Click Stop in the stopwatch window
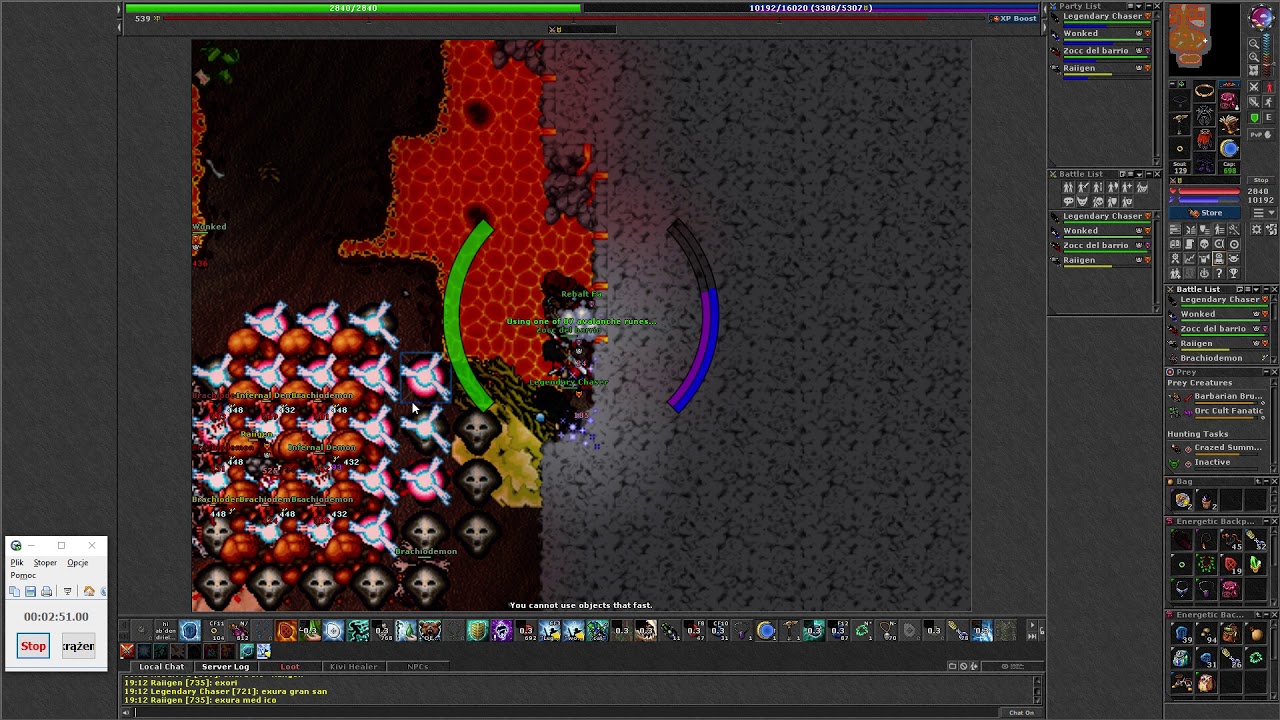The height and width of the screenshot is (720, 1280). (x=33, y=646)
